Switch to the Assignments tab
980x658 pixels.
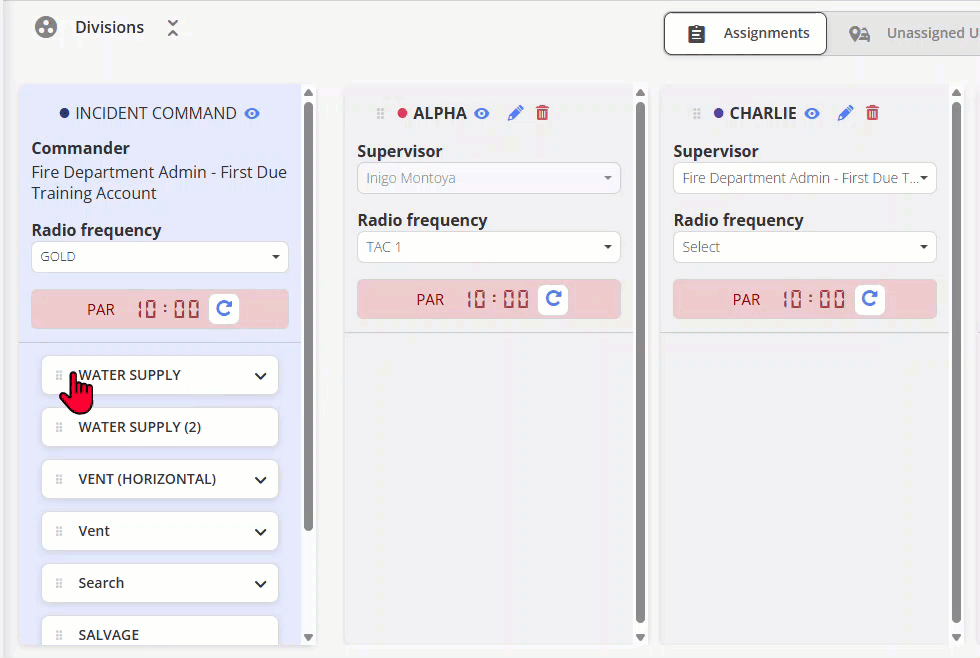click(746, 33)
